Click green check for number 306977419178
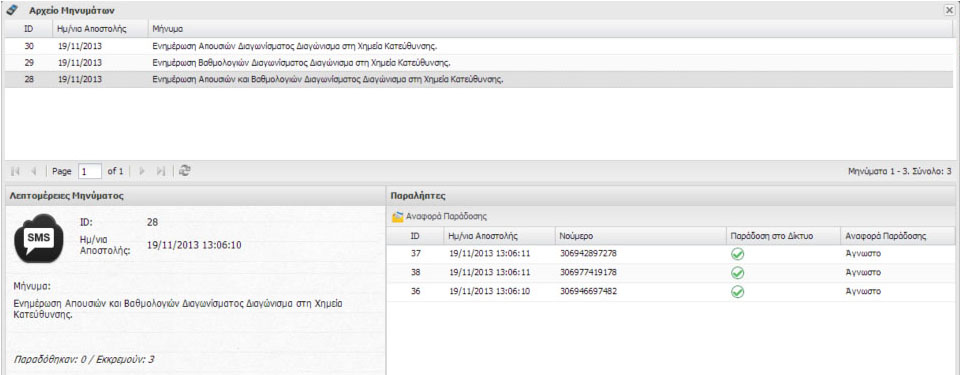This screenshot has height=375, width=960. (x=738, y=273)
